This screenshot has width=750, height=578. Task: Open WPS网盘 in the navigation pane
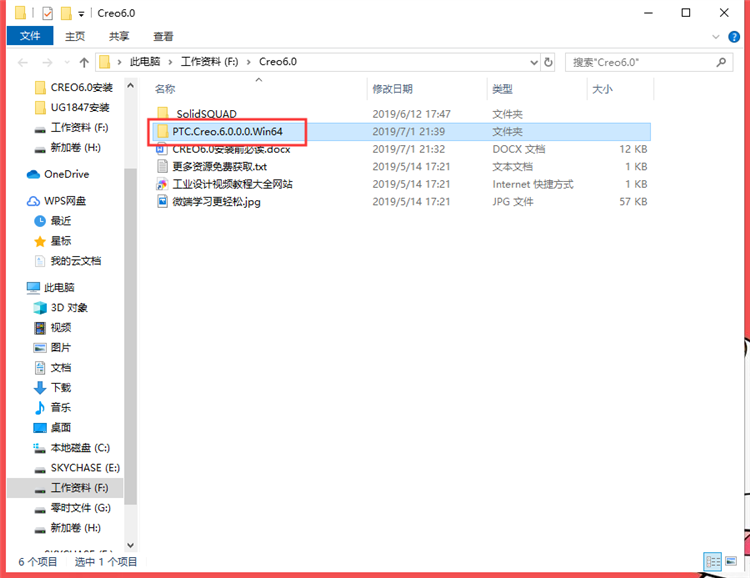click(x=65, y=201)
